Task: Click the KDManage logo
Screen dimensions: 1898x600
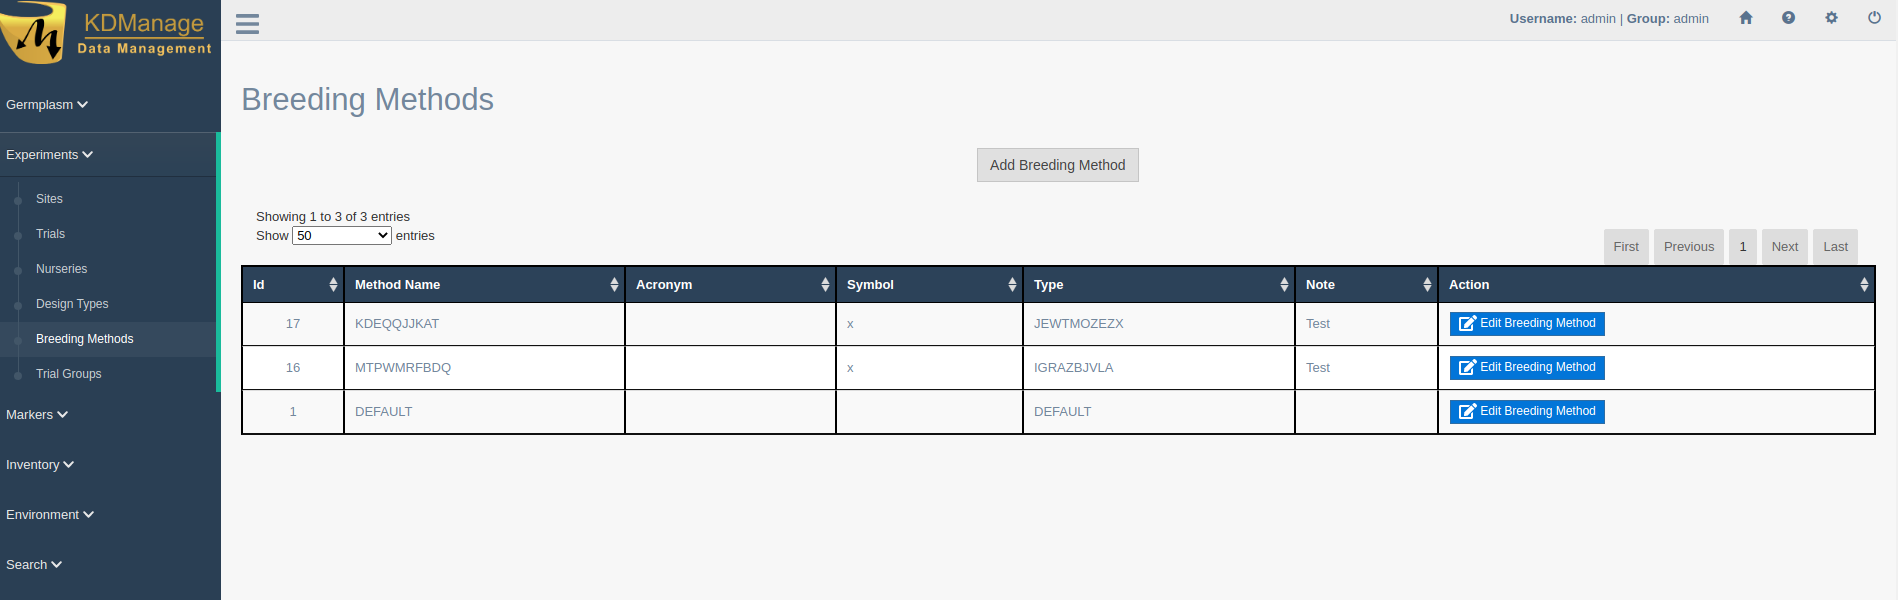Action: tap(108, 33)
